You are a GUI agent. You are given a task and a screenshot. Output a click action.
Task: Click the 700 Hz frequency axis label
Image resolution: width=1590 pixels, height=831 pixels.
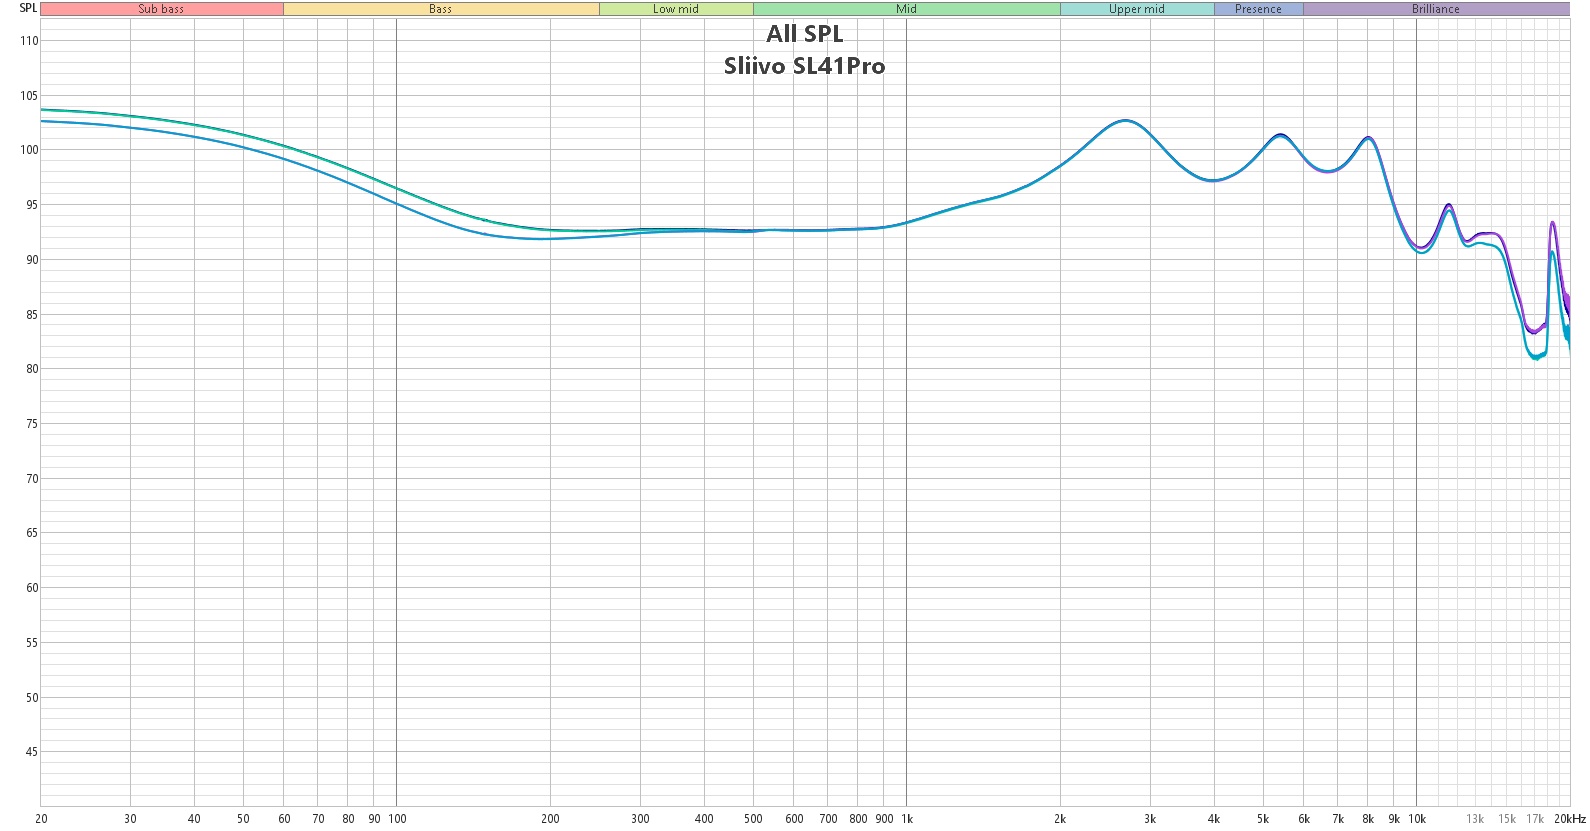(828, 819)
